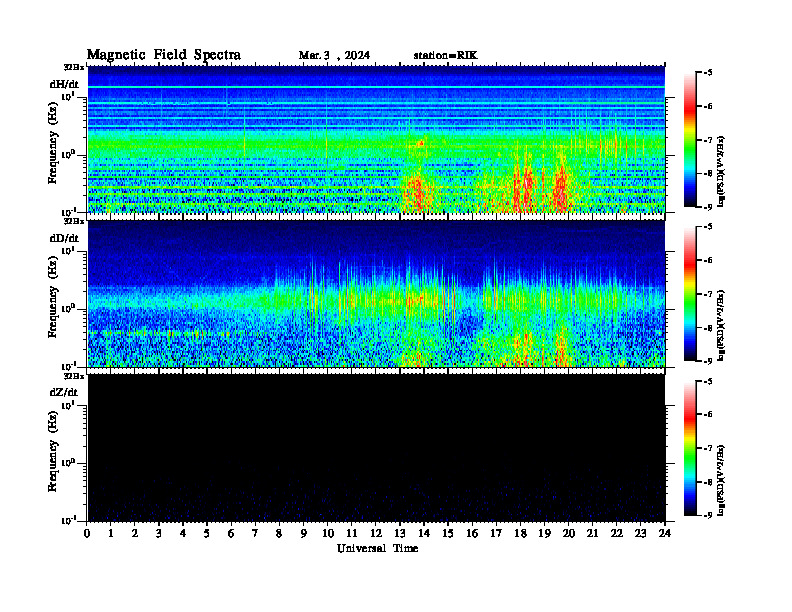This screenshot has height=612, width=792.
Task: Click the "-9" tick on the dH/dt color bar
Action: coord(707,207)
